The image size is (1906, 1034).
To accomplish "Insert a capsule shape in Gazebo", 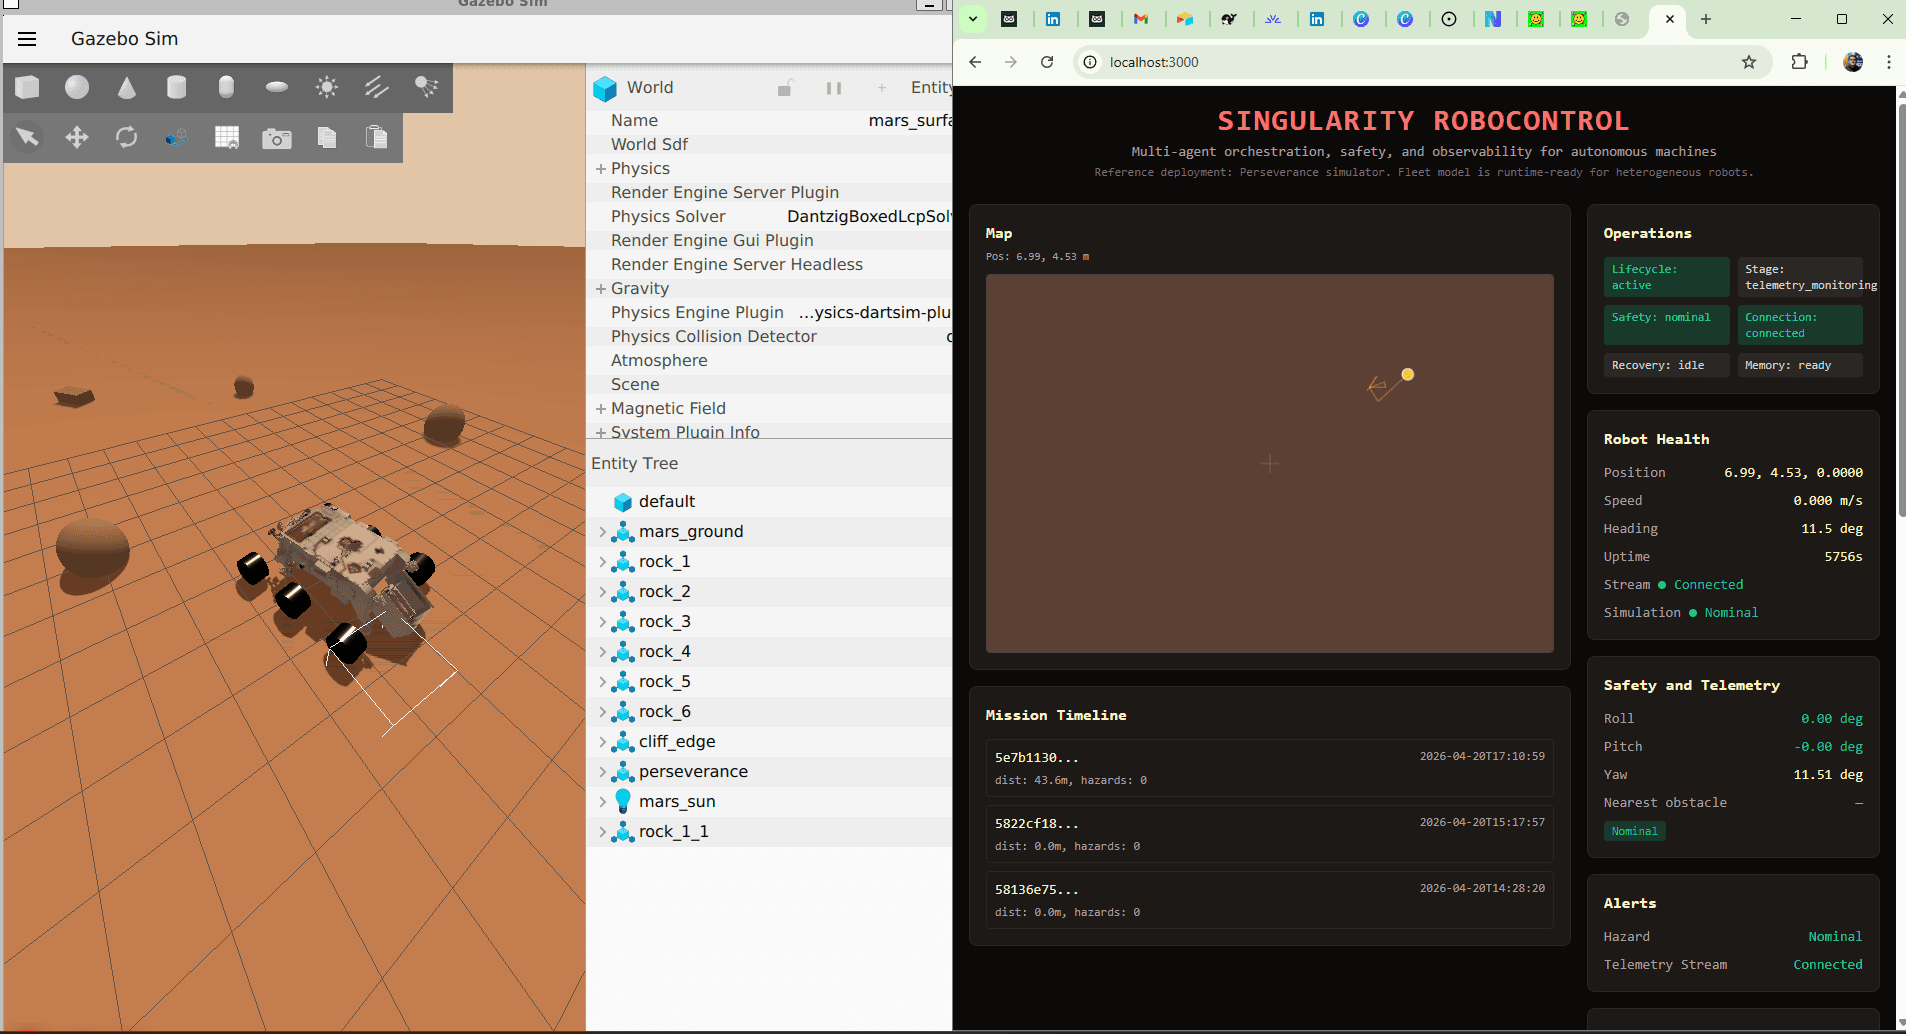I will tap(227, 88).
